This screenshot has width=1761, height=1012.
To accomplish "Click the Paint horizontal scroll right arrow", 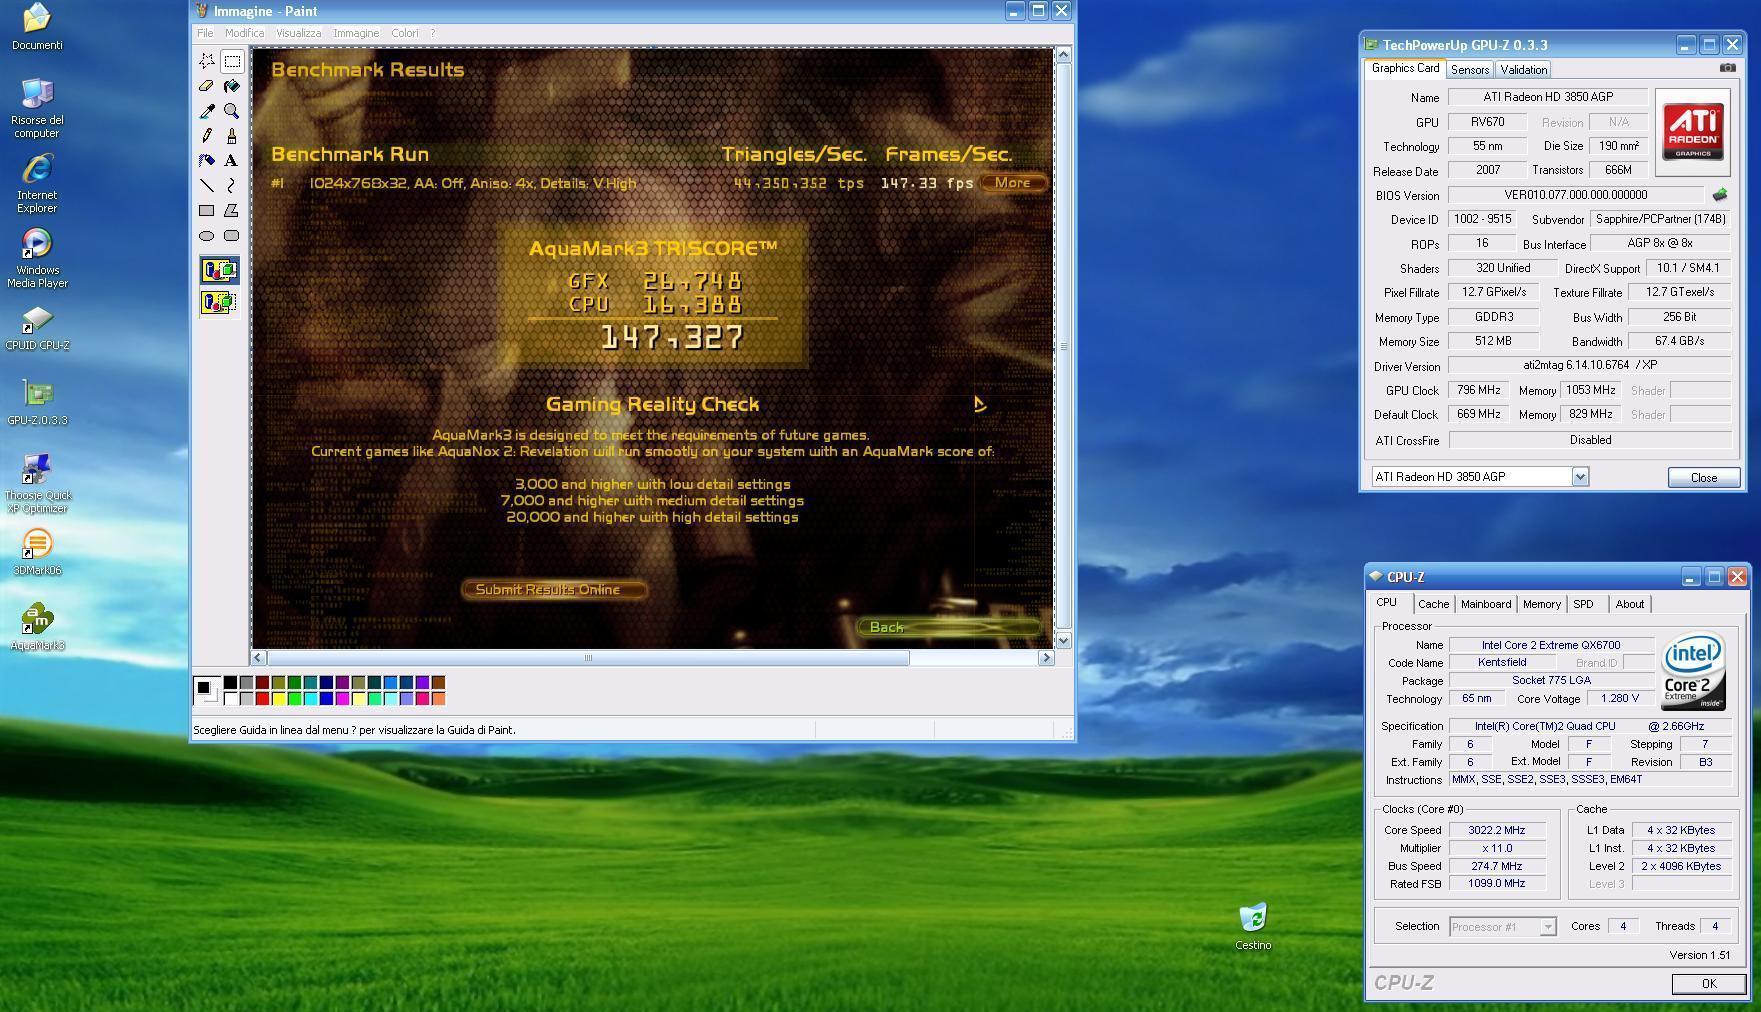I will pos(1046,657).
